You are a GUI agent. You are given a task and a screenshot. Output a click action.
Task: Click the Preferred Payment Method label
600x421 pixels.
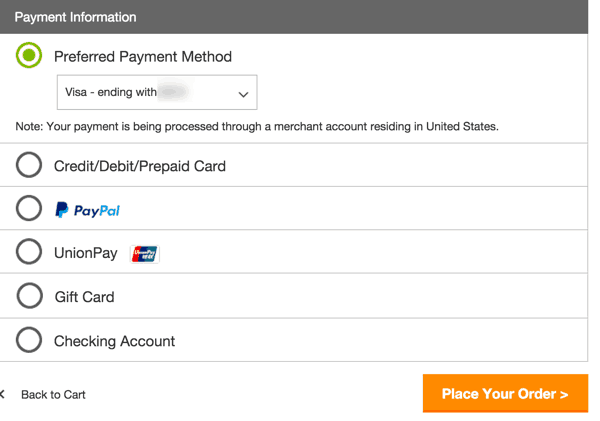[143, 57]
